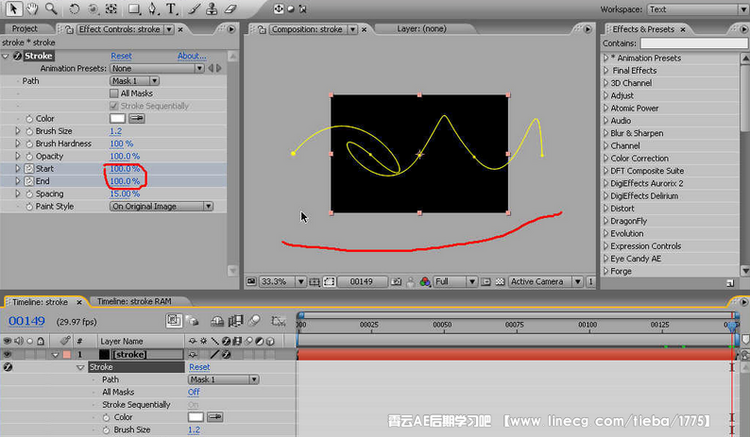Open the 33.3% magnification dropdown
The width and height of the screenshot is (750, 437).
pos(282,282)
